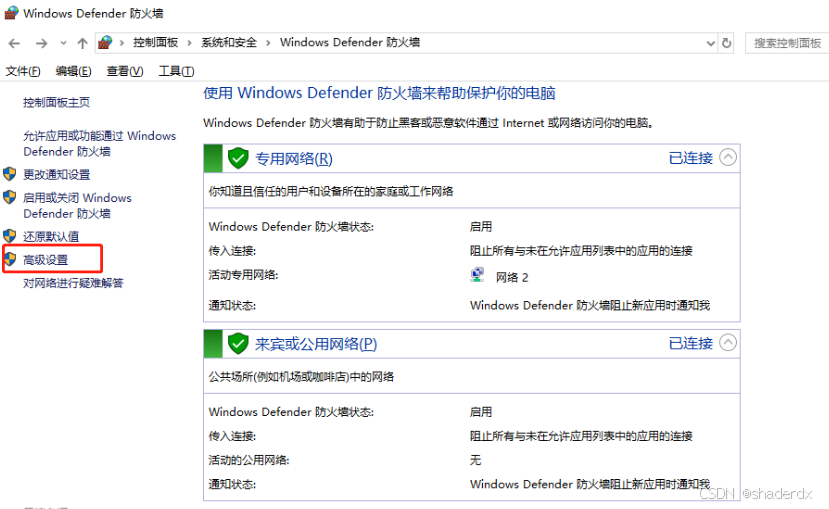The image size is (829, 509).
Task: Click the green shield icon next to 专用网络
Action: (x=238, y=158)
